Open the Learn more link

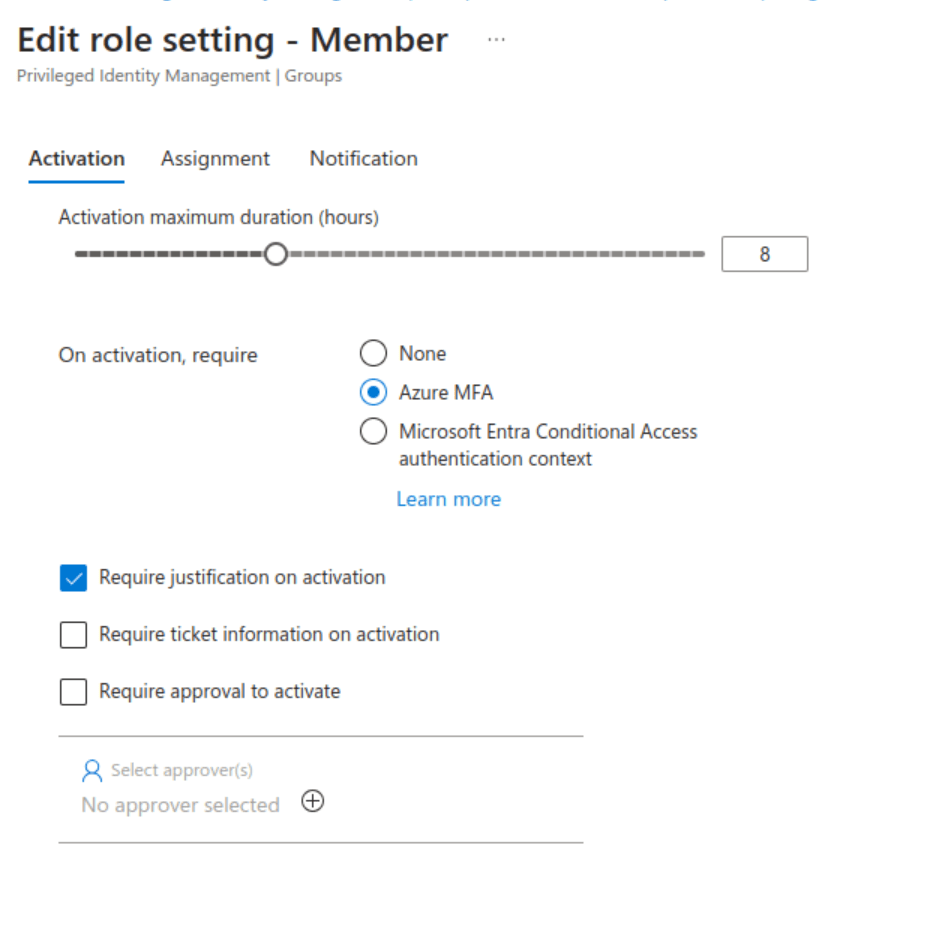(x=448, y=499)
